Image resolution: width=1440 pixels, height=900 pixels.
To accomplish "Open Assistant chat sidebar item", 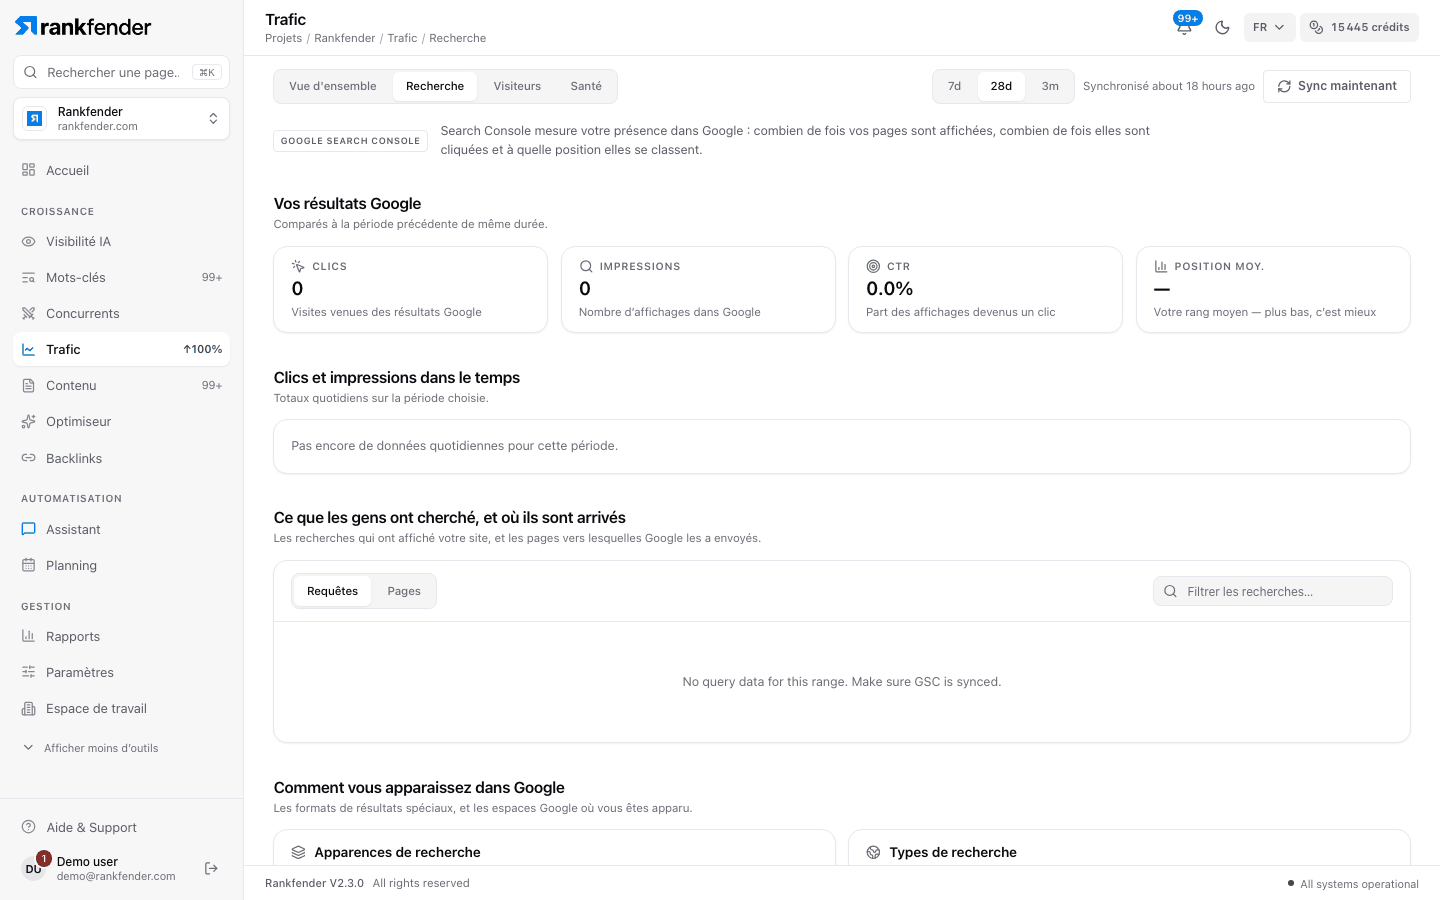I will coord(121,529).
